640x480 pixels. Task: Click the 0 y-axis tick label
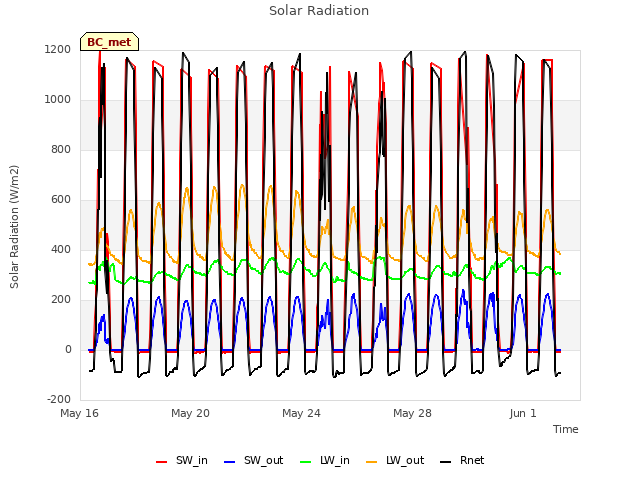pos(68,349)
